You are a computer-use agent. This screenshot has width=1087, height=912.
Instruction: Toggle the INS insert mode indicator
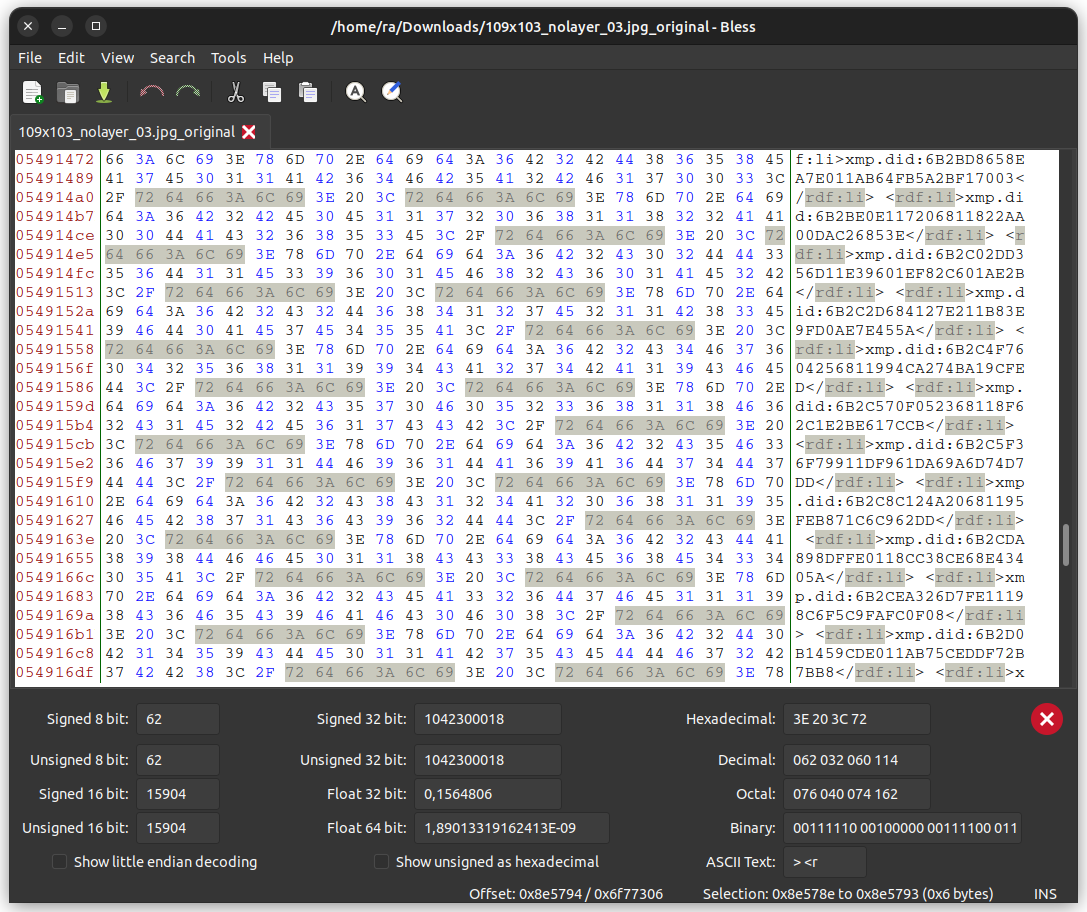(x=1045, y=894)
